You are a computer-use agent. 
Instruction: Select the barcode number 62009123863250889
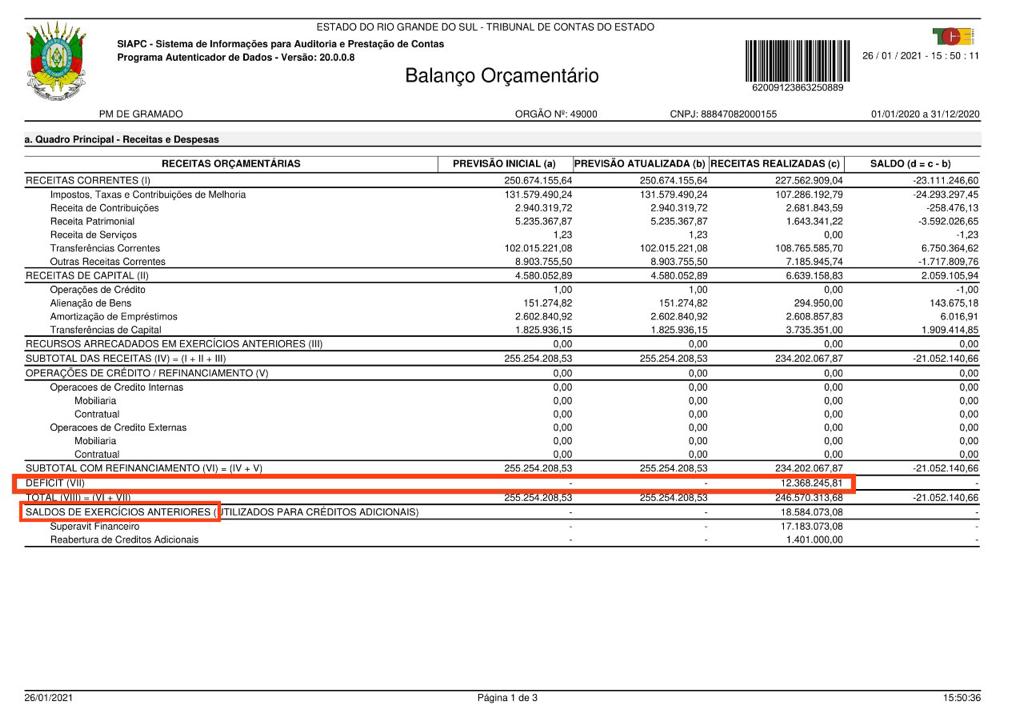click(797, 87)
